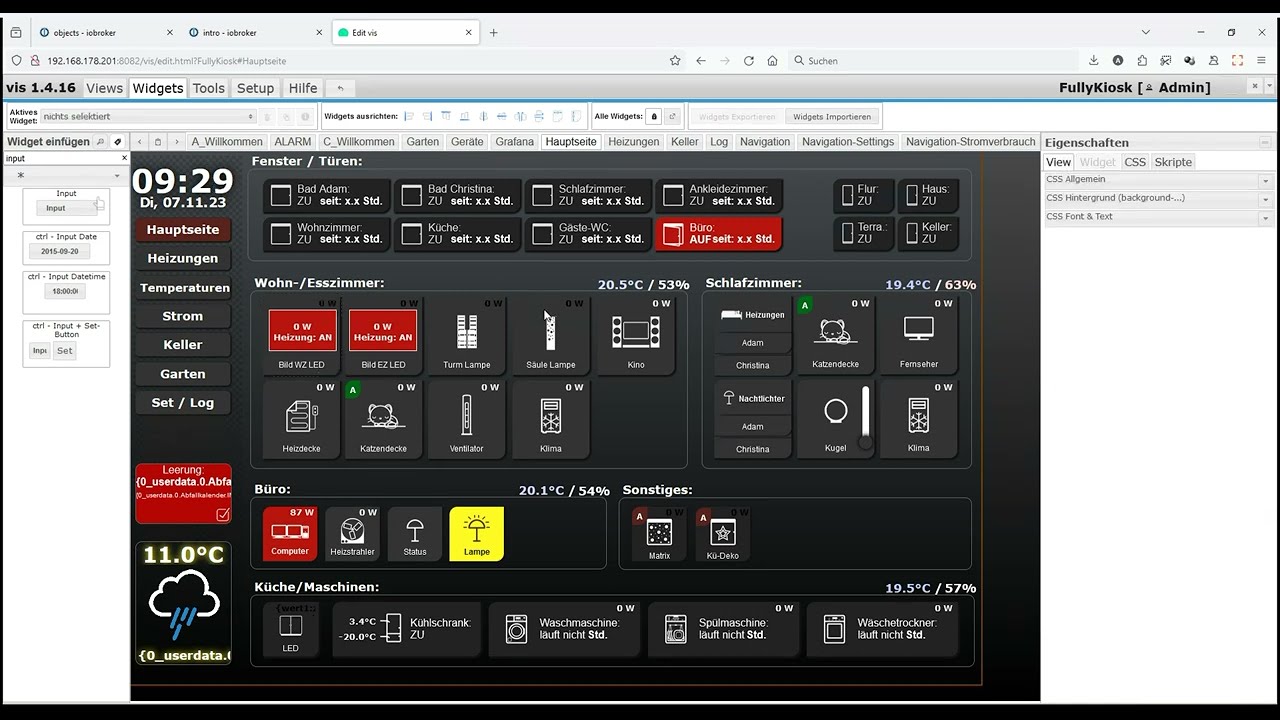
Task: Select the Waschmaschine icon
Action: tap(516, 628)
